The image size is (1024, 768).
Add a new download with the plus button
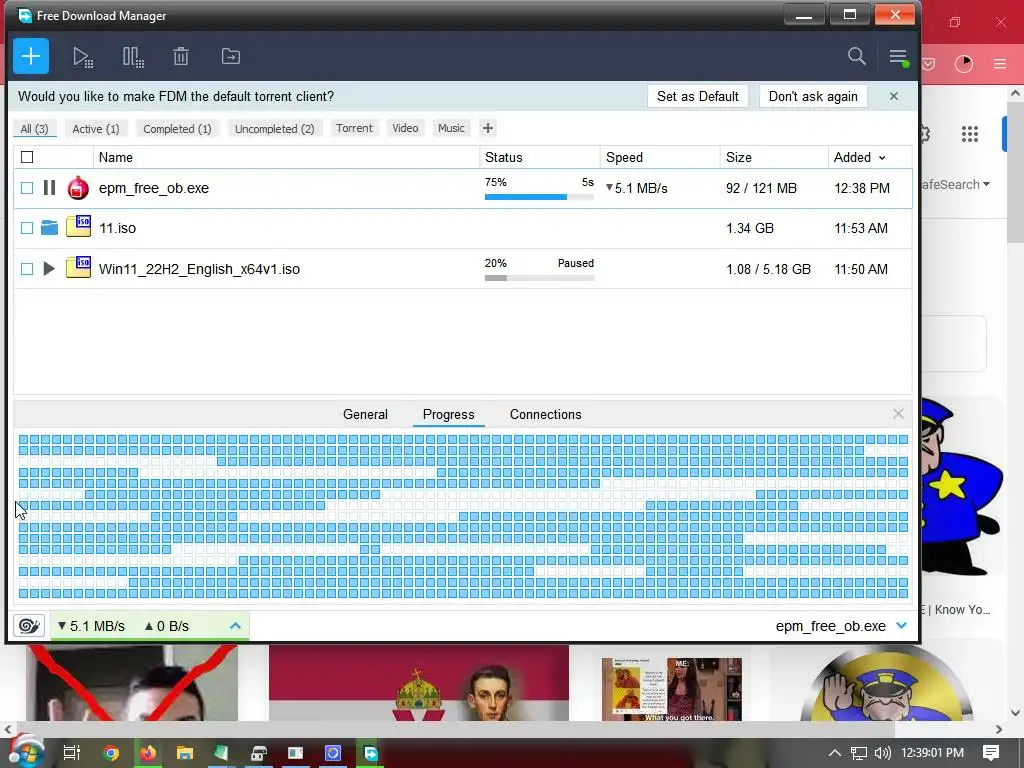point(31,56)
